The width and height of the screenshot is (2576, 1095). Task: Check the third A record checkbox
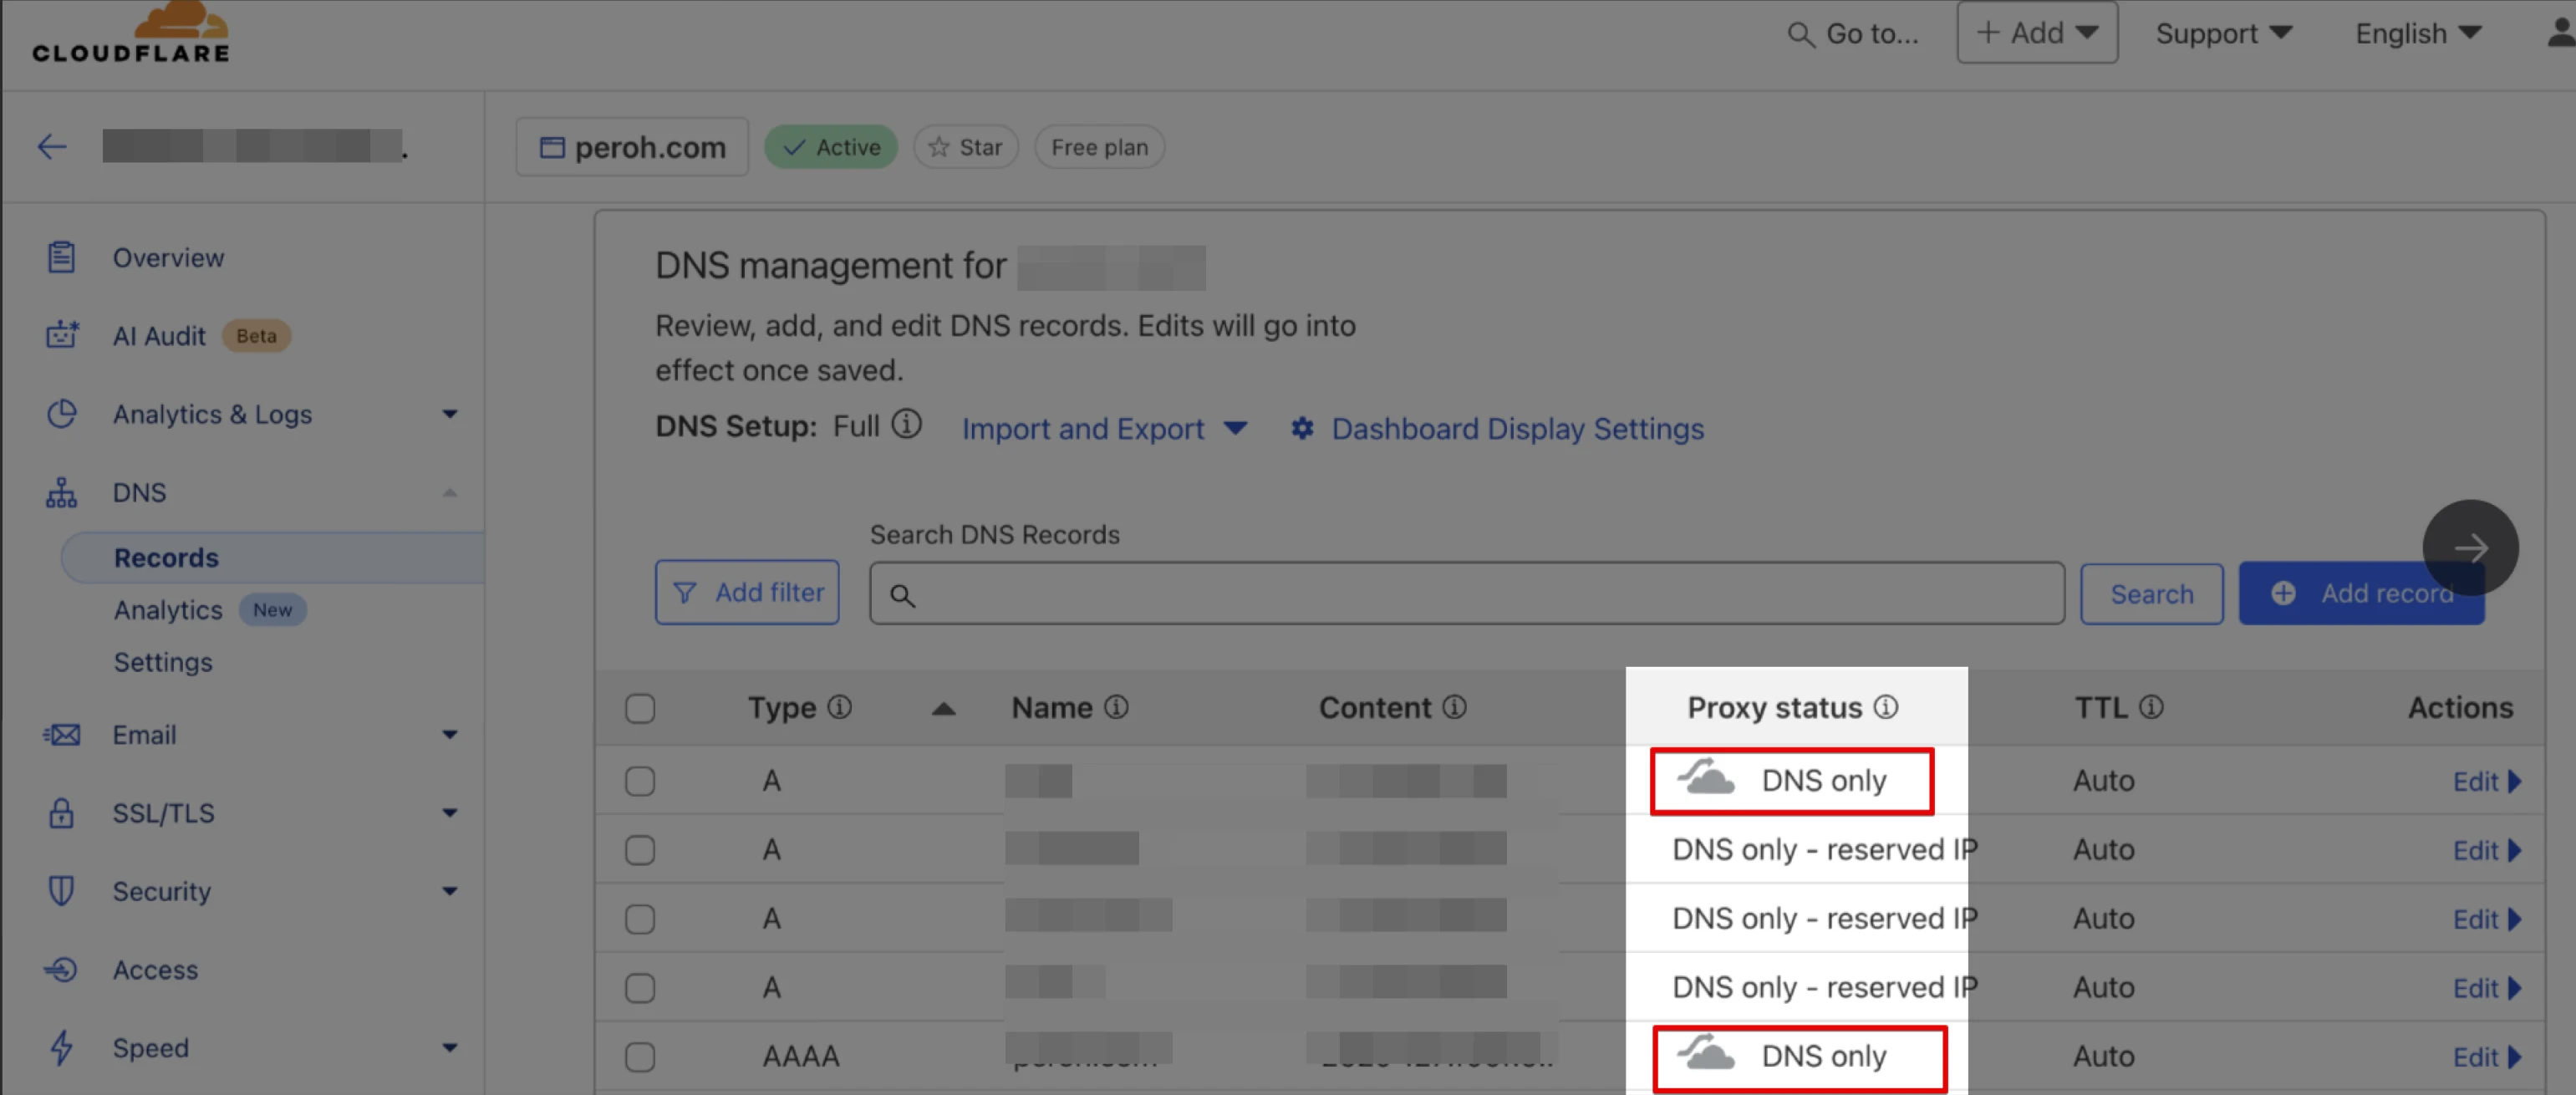coord(640,919)
